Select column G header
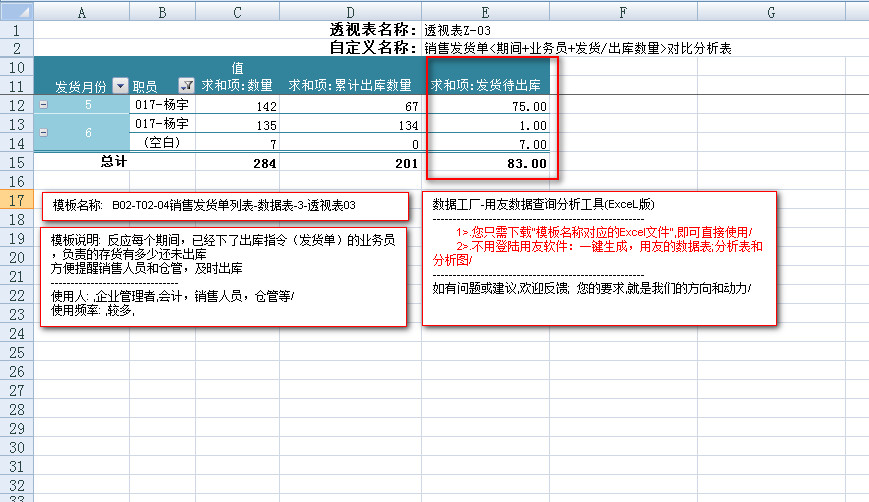This screenshot has height=502, width=869. click(771, 12)
